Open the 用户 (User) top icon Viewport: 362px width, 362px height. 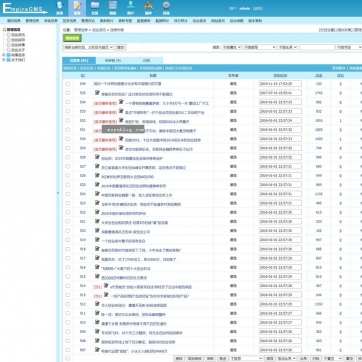(130, 8)
